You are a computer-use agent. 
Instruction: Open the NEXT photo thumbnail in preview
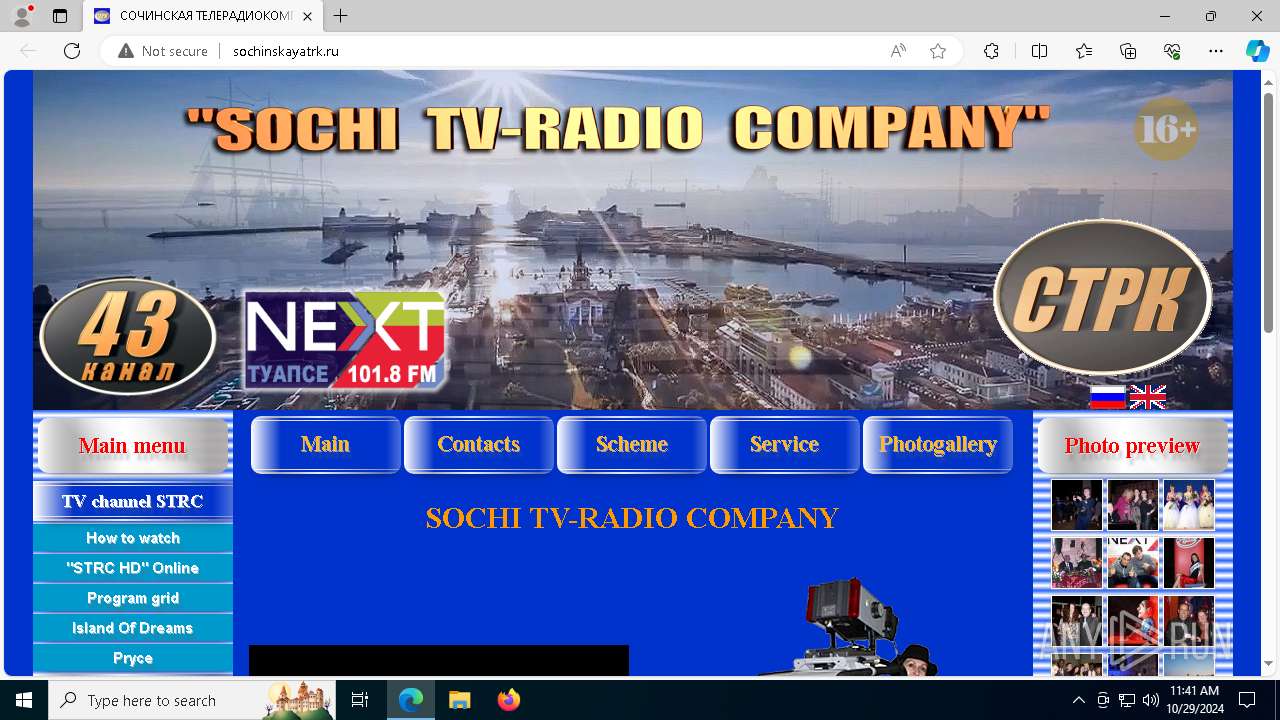pyautogui.click(x=1133, y=562)
